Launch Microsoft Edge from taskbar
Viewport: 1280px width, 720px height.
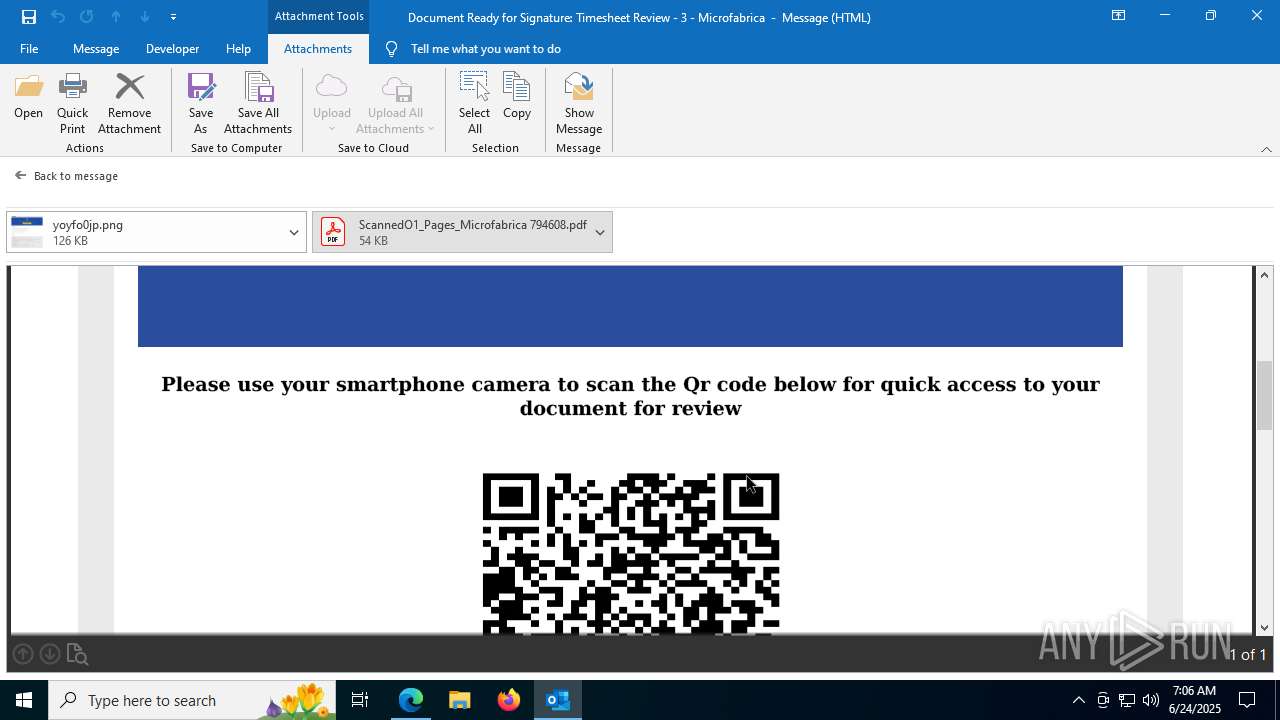point(411,700)
